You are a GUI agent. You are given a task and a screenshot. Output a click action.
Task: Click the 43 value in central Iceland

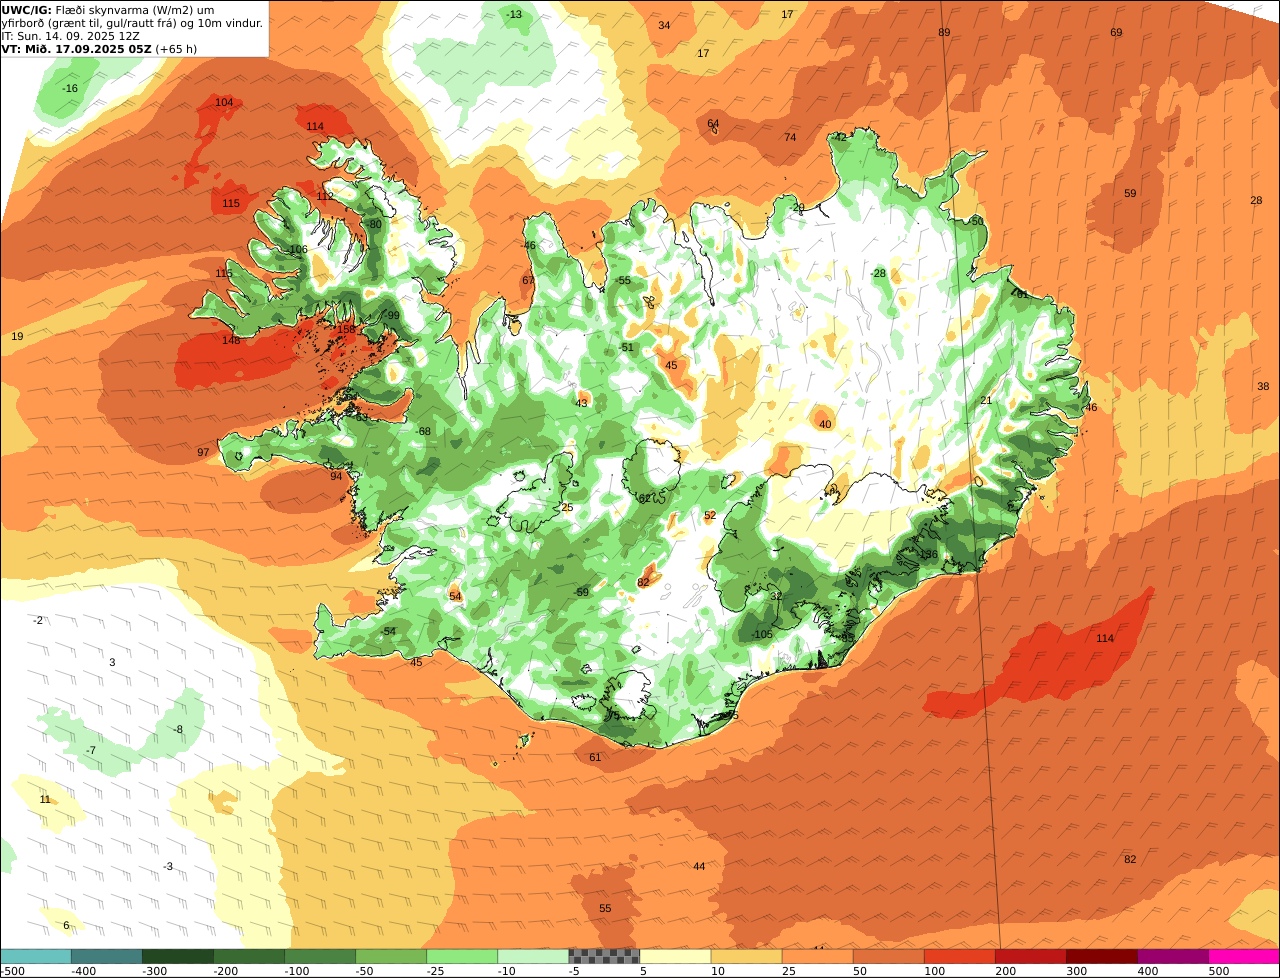pyautogui.click(x=581, y=404)
